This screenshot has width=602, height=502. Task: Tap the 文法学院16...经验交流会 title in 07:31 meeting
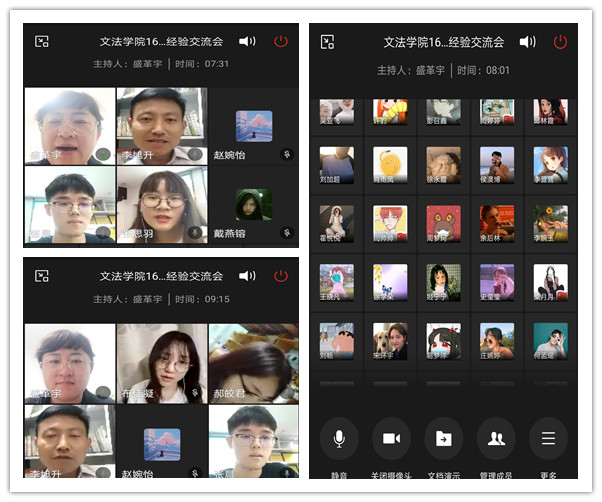click(161, 41)
